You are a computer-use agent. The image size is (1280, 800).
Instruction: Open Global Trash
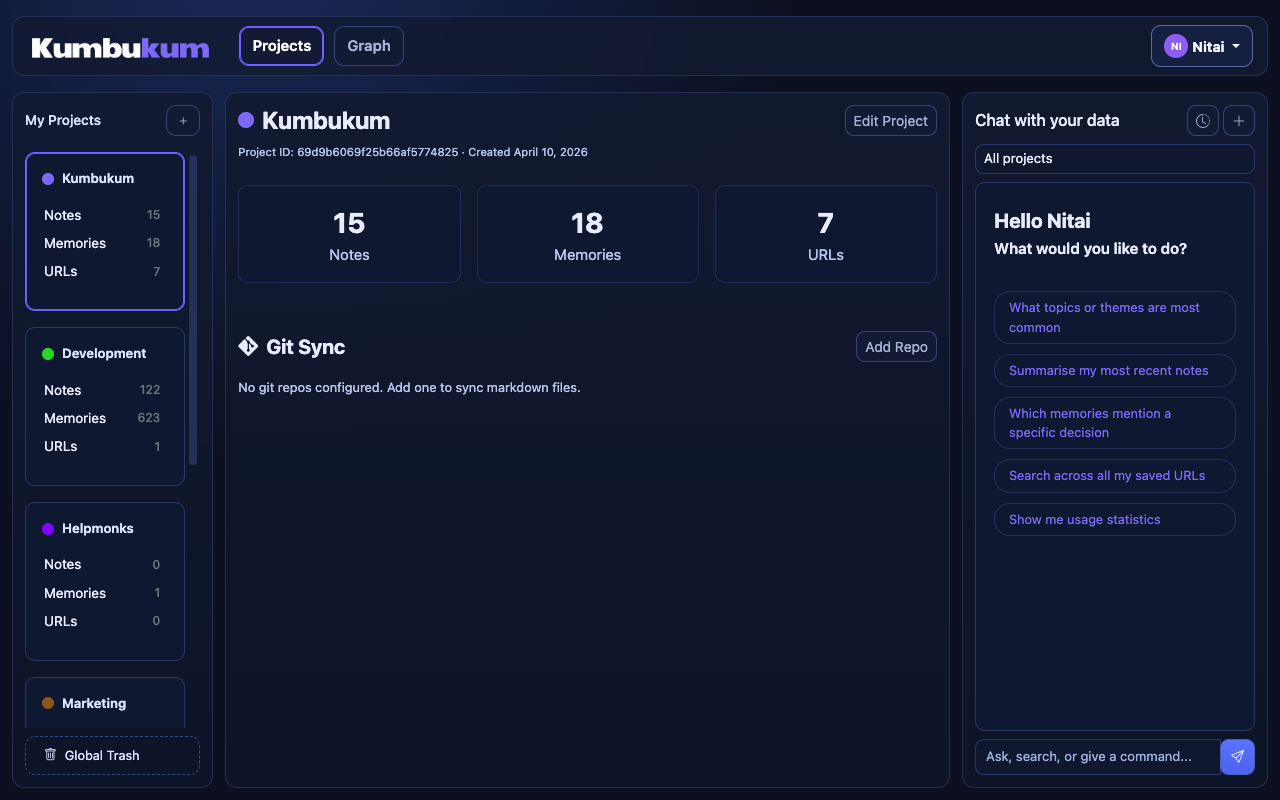coord(112,755)
